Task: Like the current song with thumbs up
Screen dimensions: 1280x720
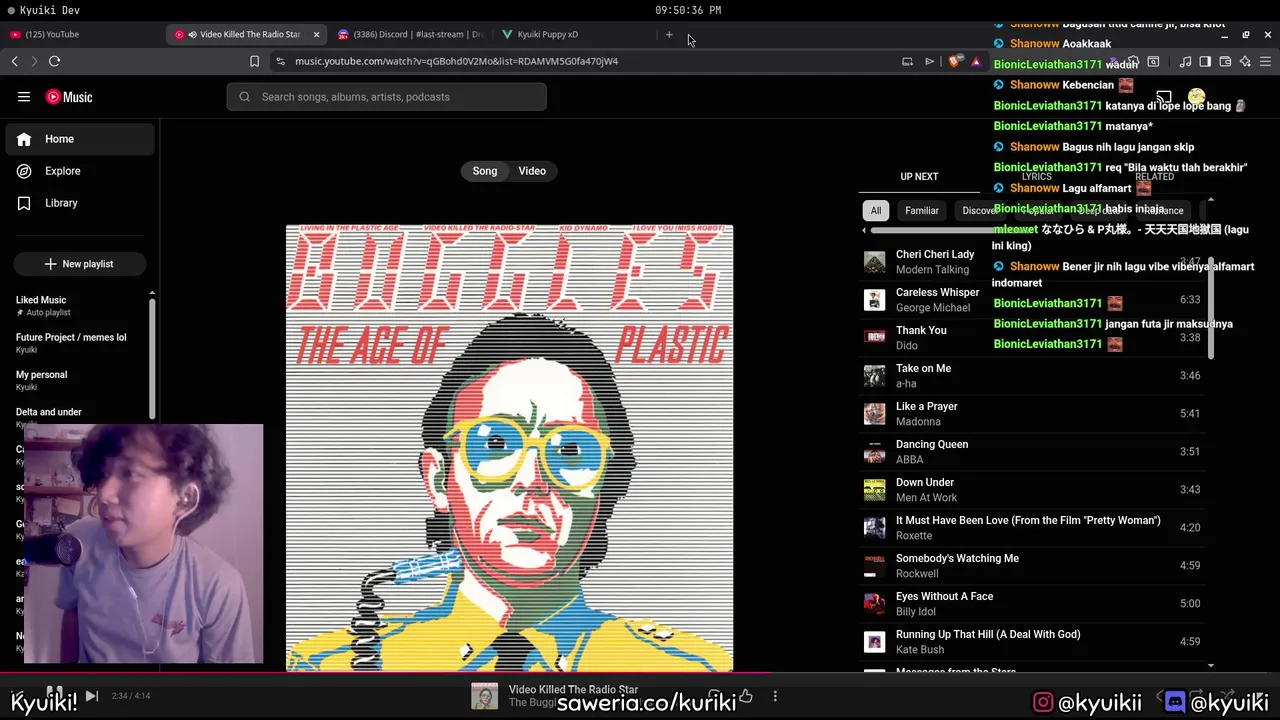Action: (x=746, y=696)
